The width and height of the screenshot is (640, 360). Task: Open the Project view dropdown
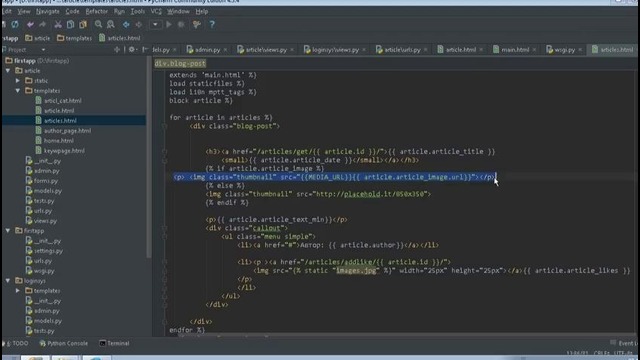[x=43, y=50]
